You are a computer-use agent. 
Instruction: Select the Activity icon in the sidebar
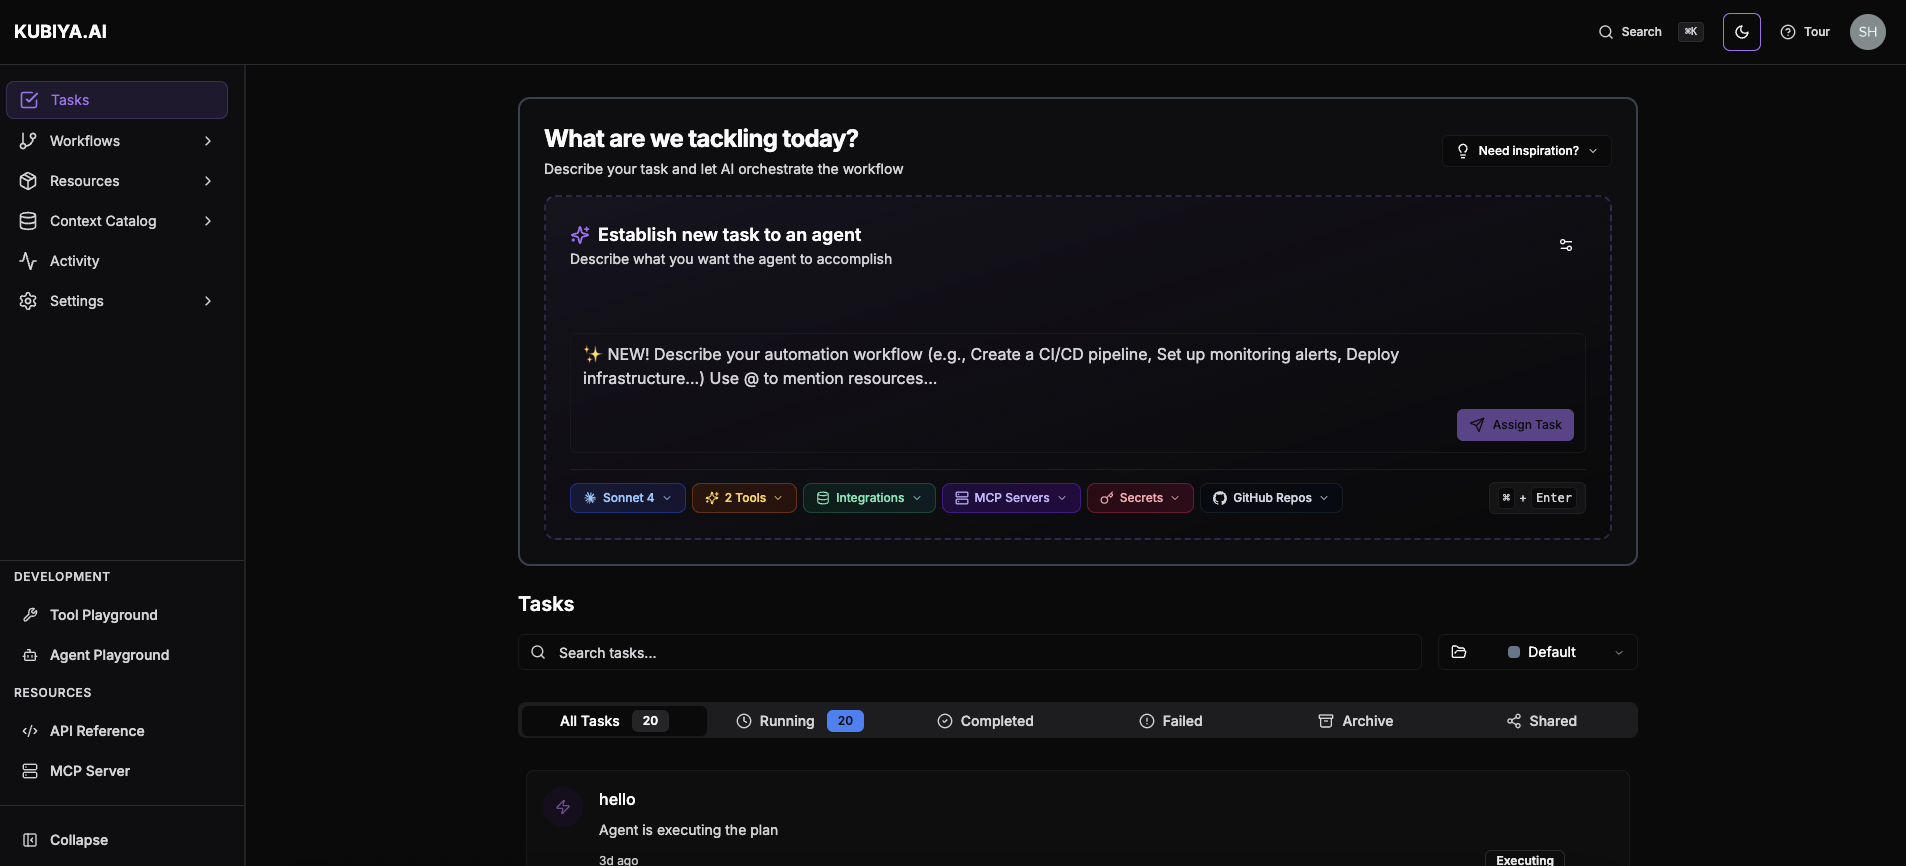(27, 261)
